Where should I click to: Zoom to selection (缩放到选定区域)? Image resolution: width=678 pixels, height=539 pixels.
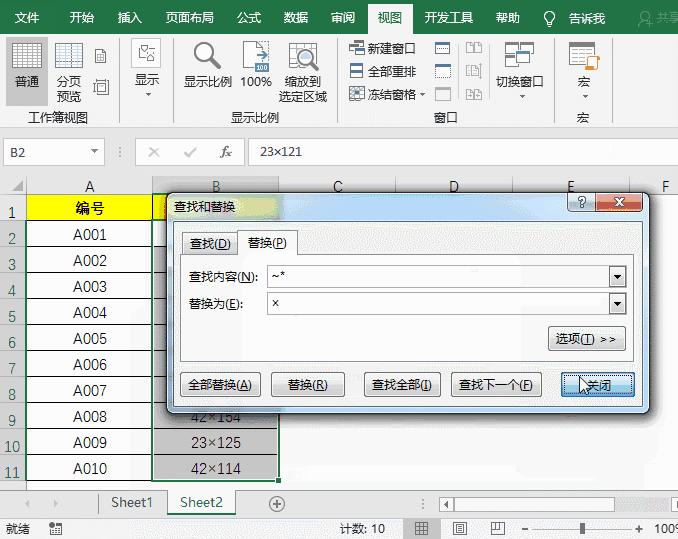click(x=303, y=73)
